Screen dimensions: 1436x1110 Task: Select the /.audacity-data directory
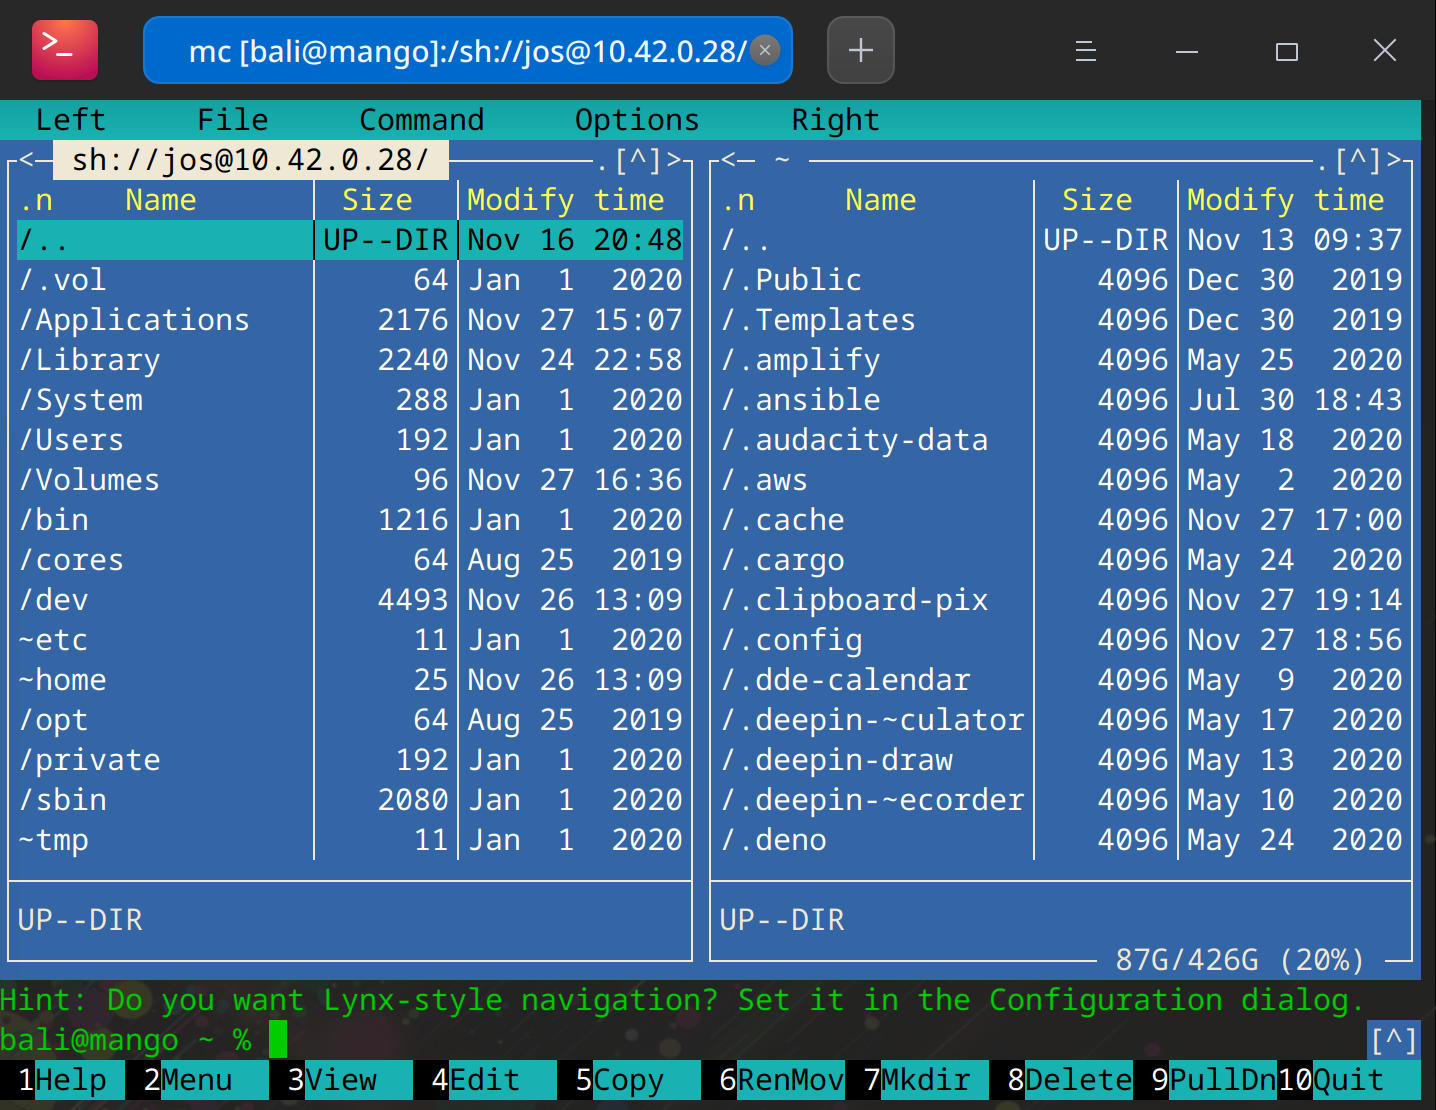[1061, 440]
